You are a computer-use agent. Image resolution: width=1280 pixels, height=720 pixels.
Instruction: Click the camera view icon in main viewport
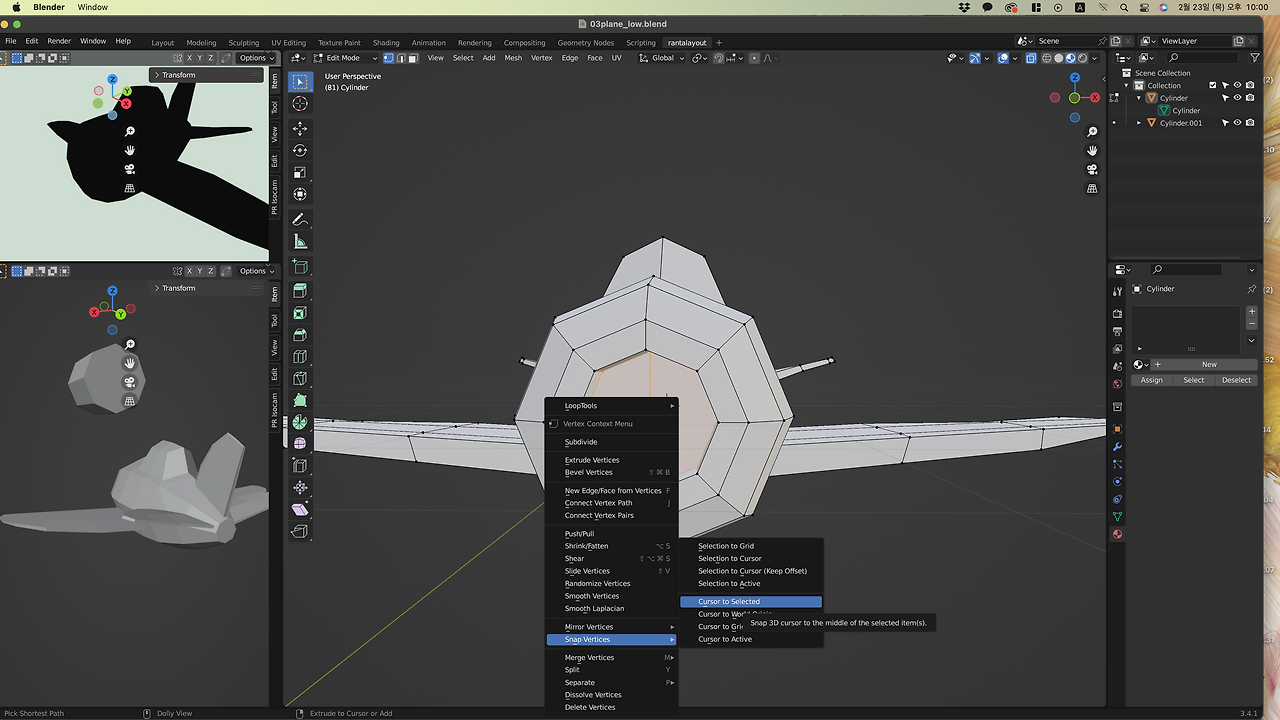point(1092,170)
